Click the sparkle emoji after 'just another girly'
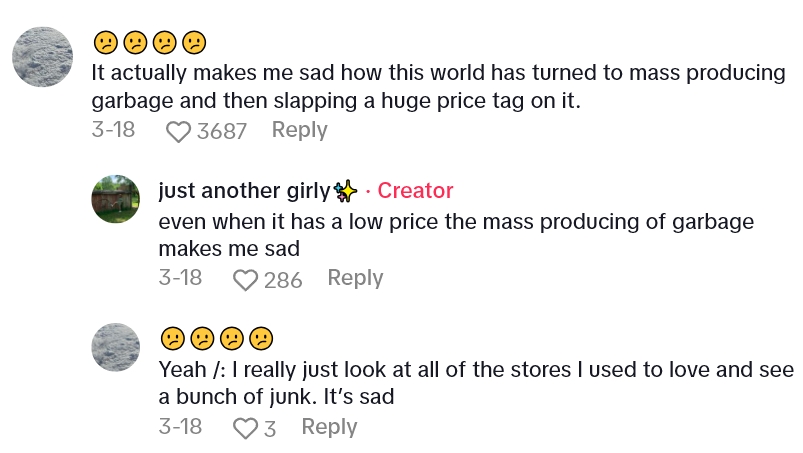803x453 pixels. pos(346,191)
